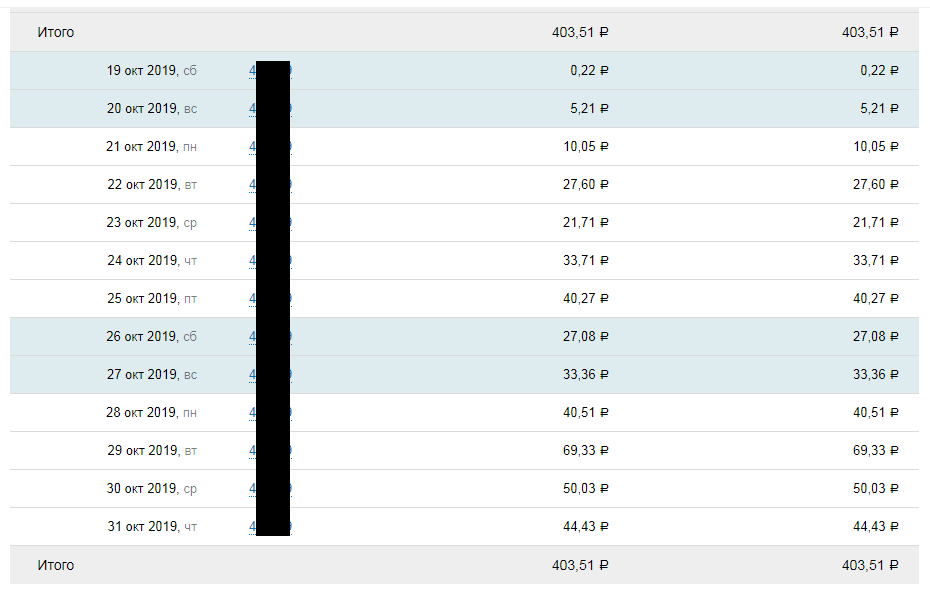The width and height of the screenshot is (930, 593).
Task: Select the 50,03 ₽ amount in the right column
Action: 875,489
